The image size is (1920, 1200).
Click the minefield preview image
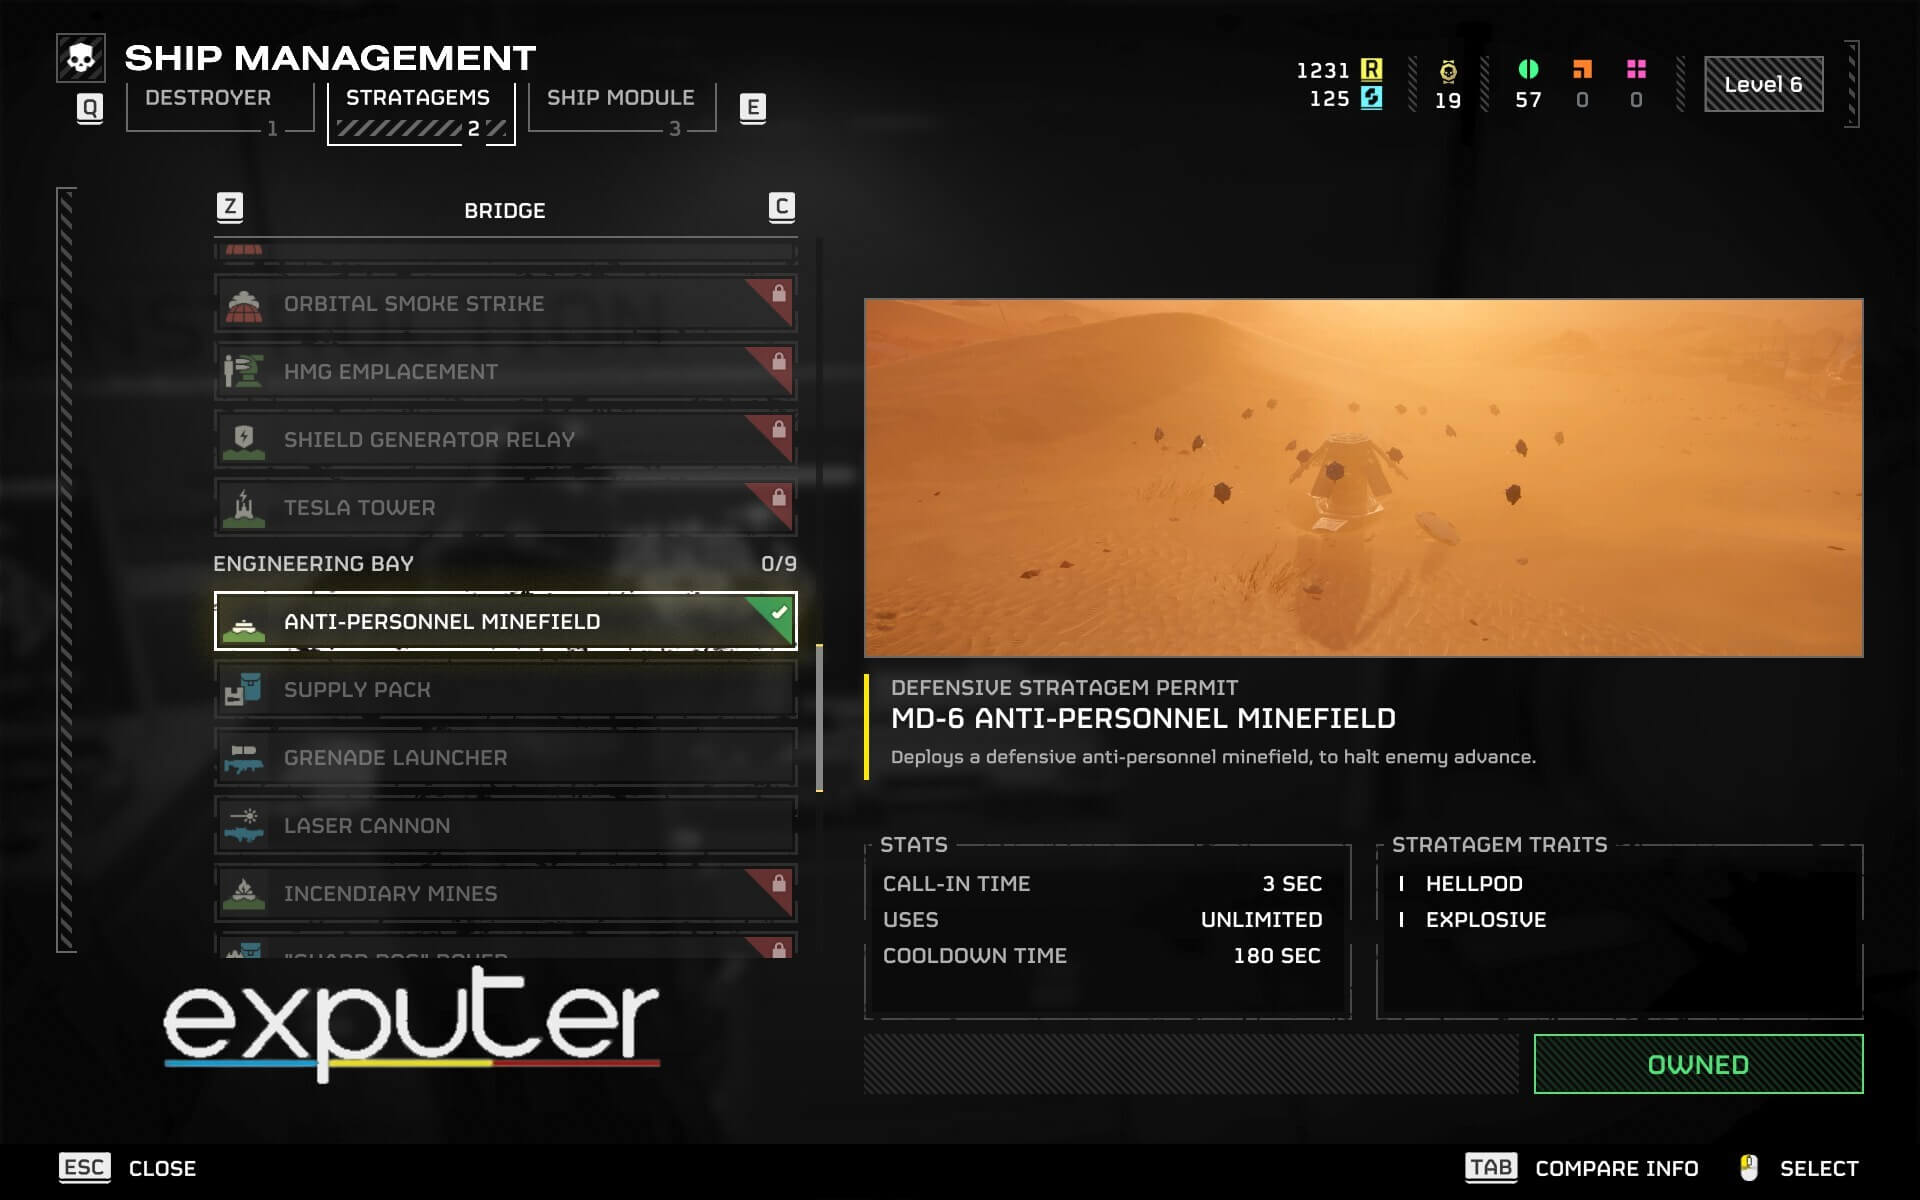1363,478
